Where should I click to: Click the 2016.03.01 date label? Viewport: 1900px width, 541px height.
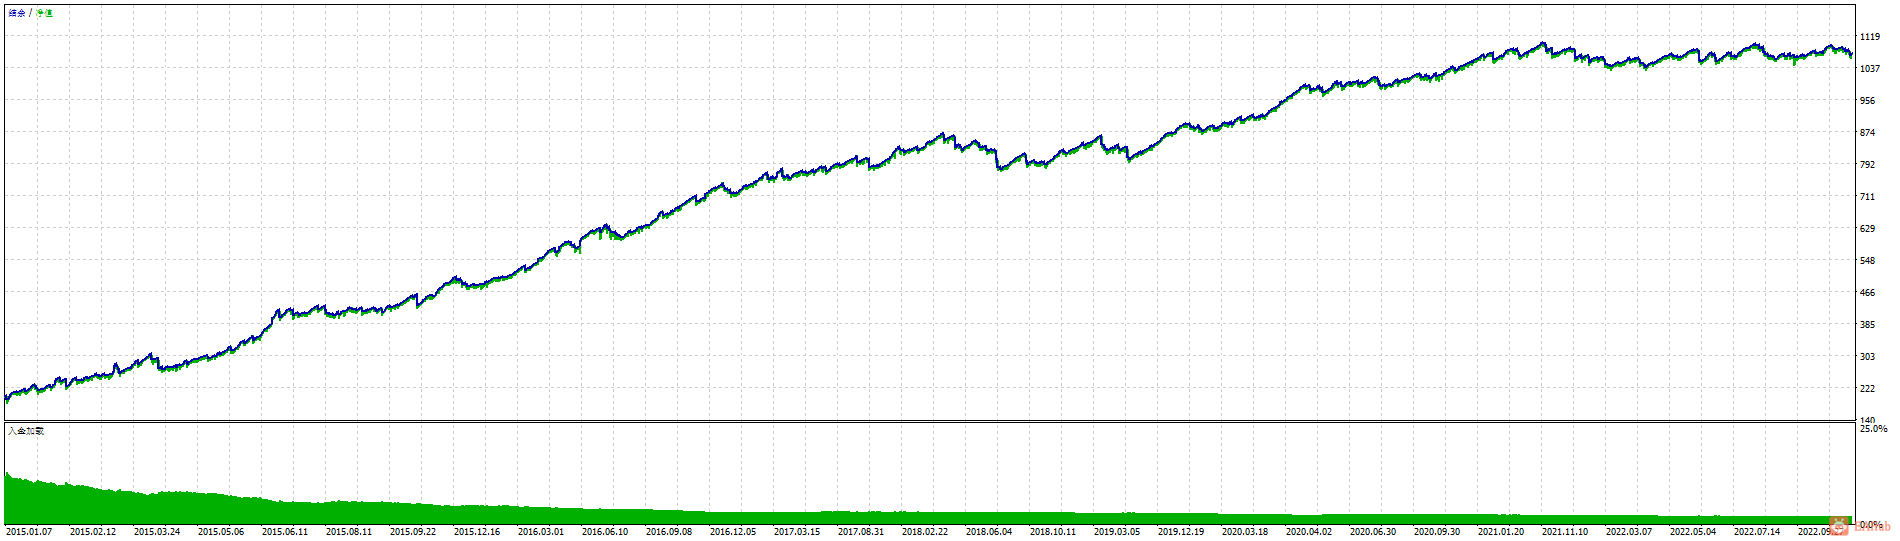click(x=541, y=532)
